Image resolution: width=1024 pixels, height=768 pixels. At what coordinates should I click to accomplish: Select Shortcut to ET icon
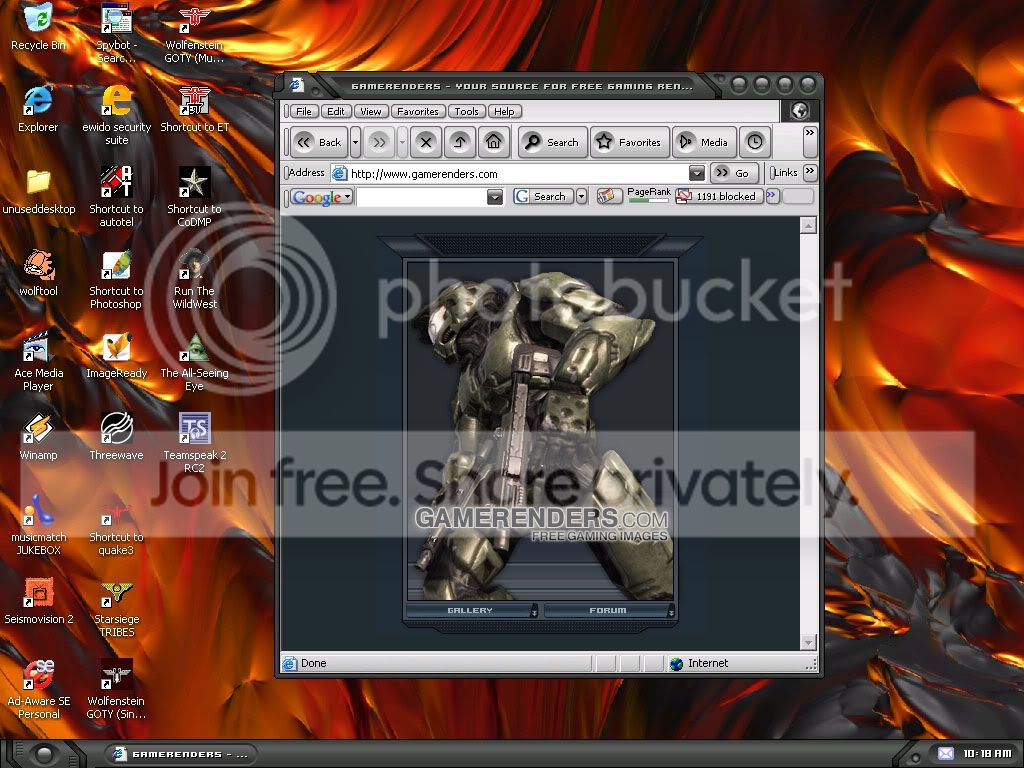(194, 109)
